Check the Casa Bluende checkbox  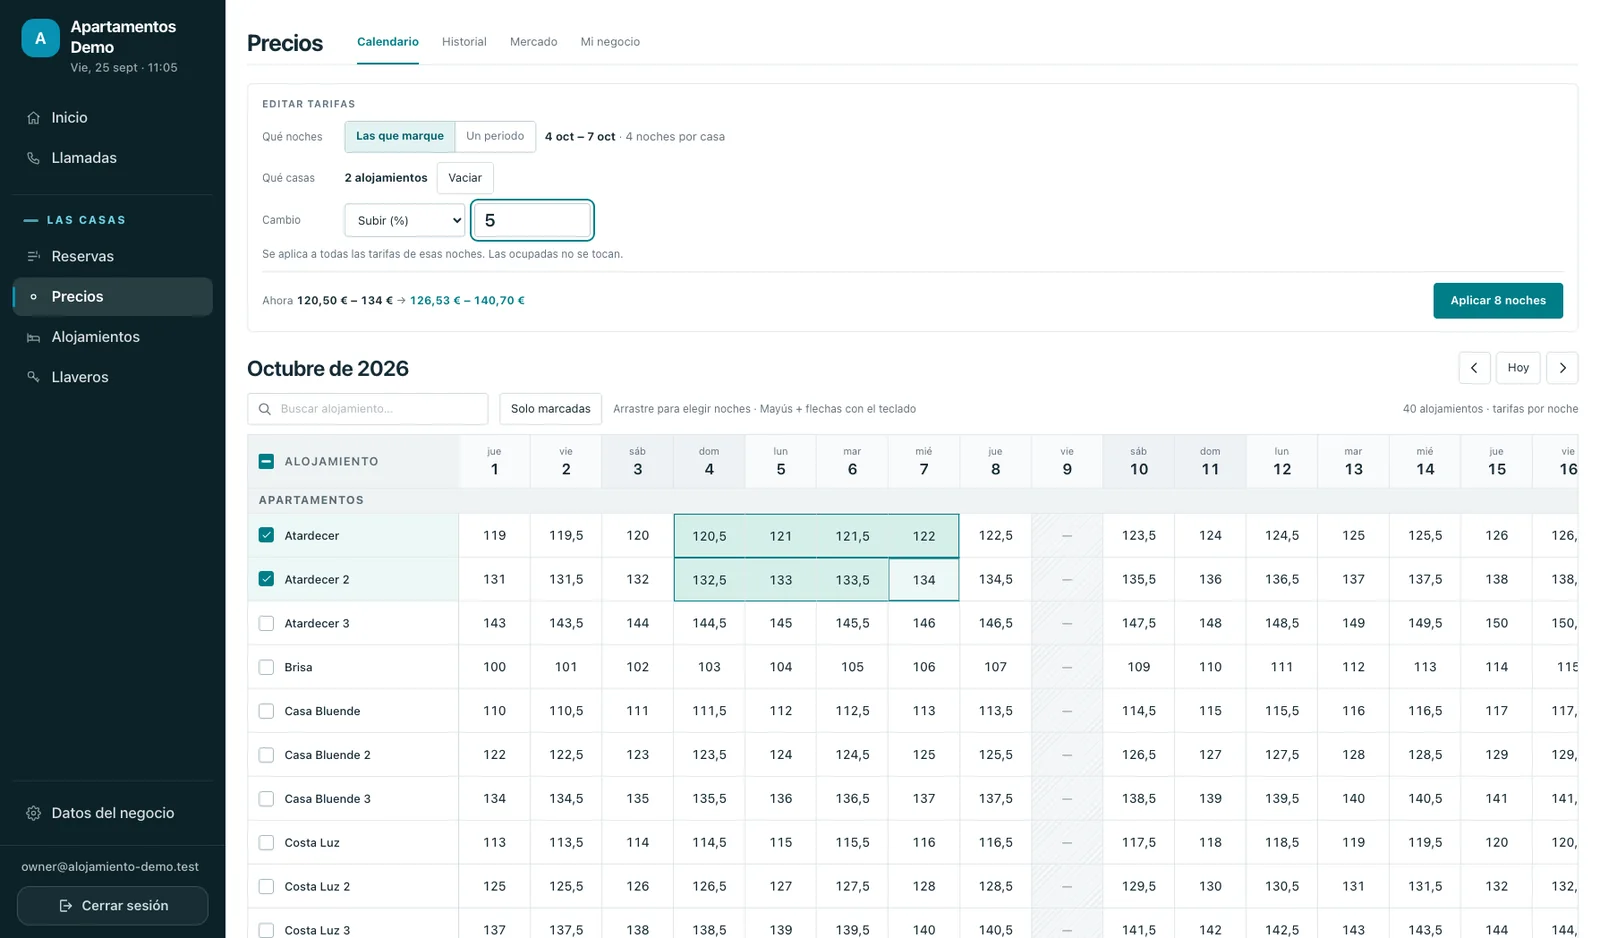[x=266, y=711]
